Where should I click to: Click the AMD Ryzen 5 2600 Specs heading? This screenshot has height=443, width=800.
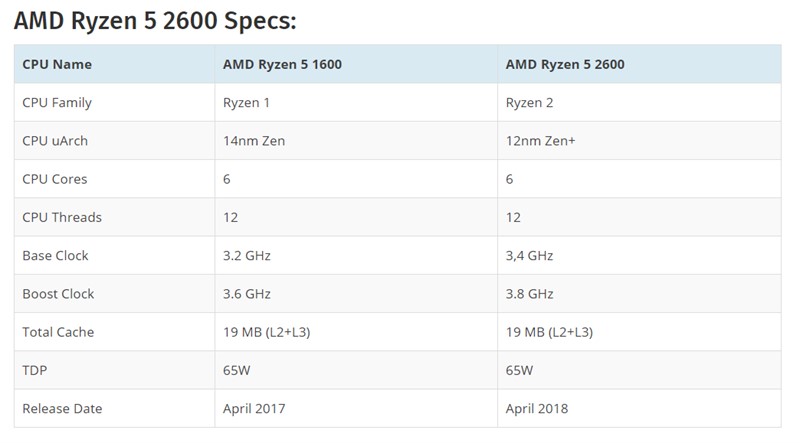(x=155, y=21)
